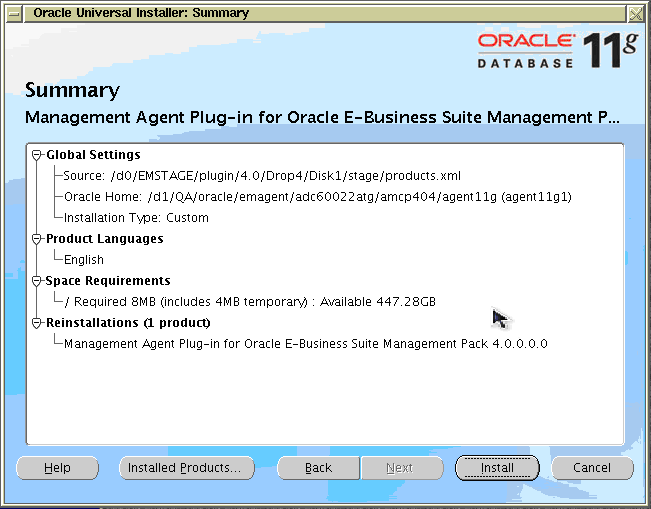Select the Space Requirements heading

[108, 281]
